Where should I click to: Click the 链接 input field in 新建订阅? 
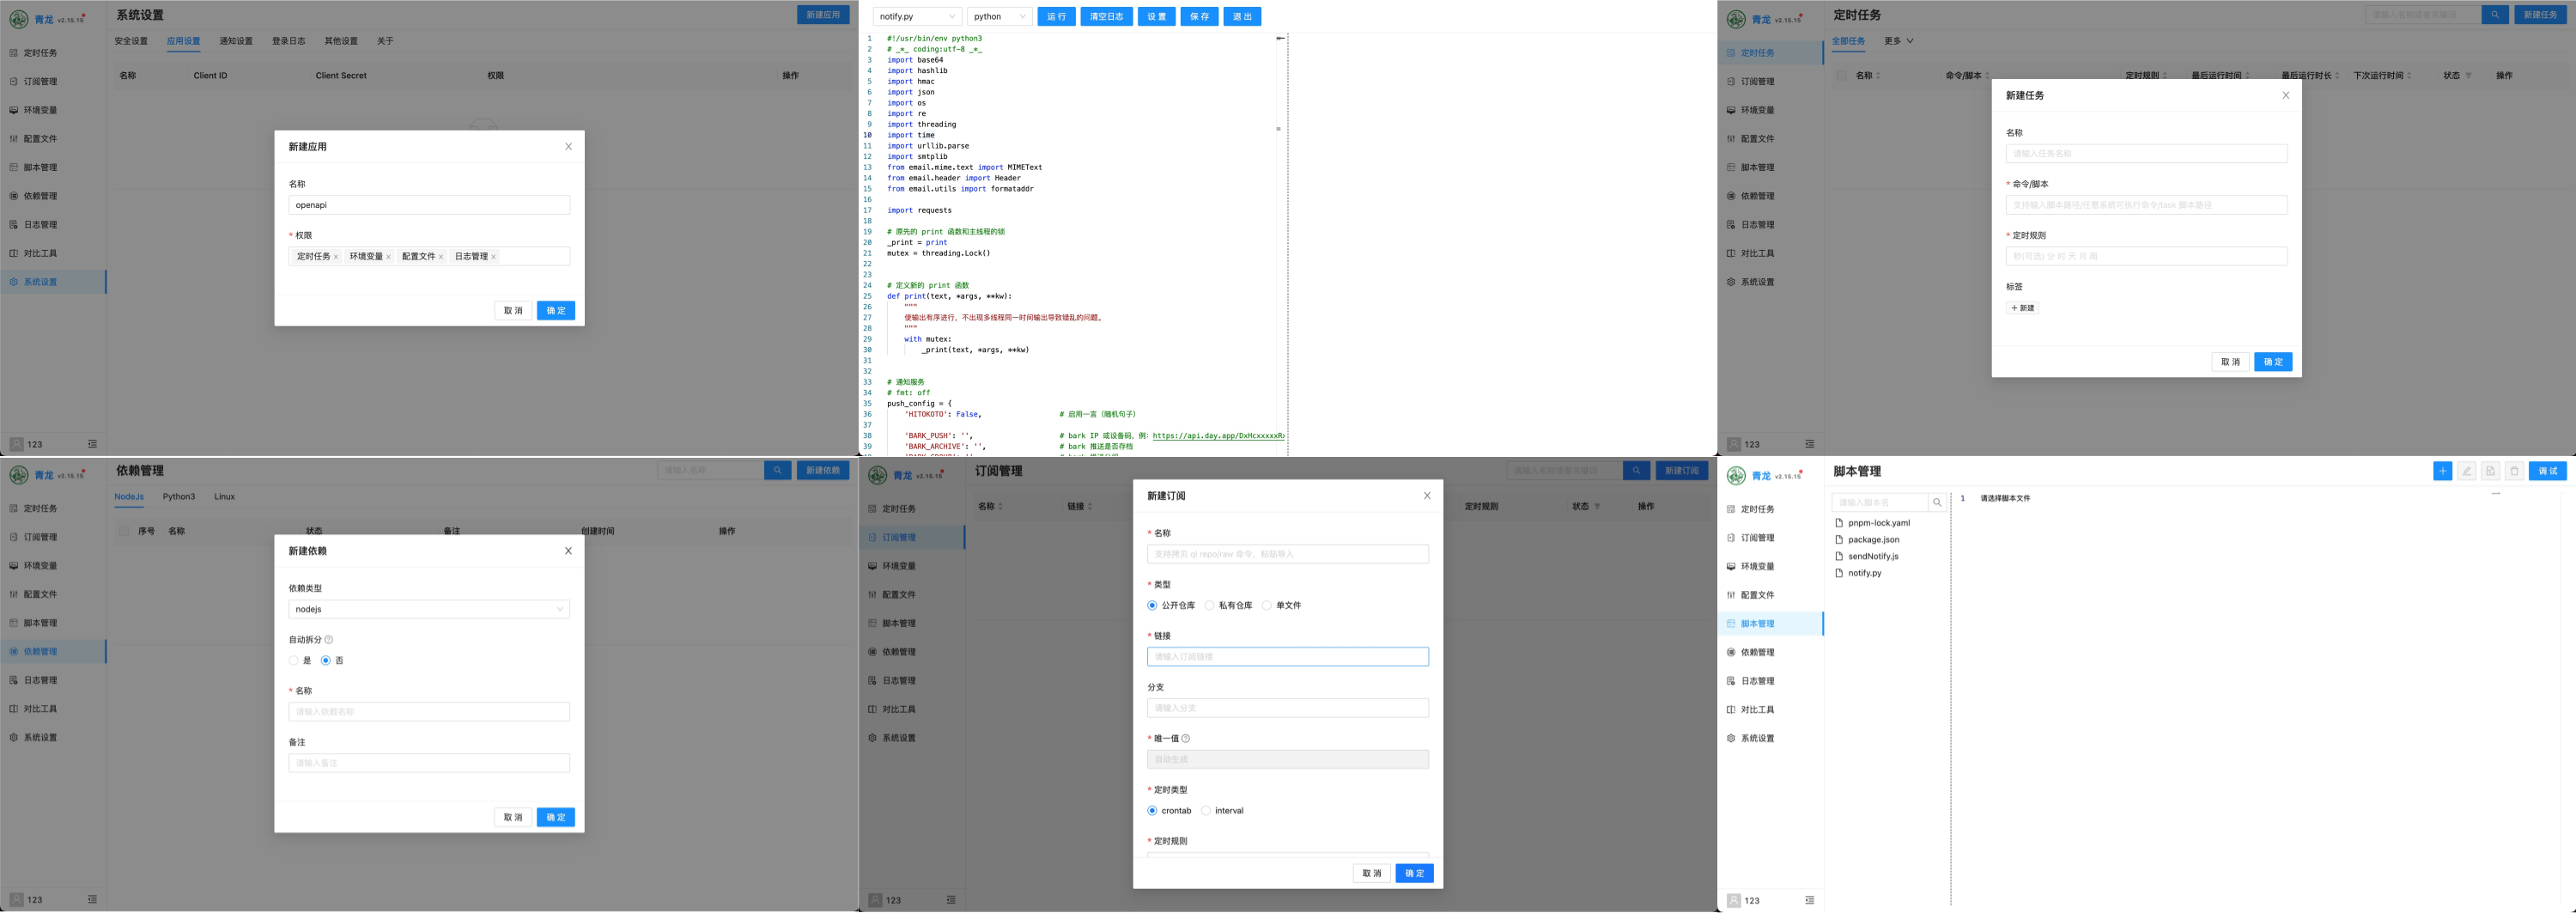coord(1287,657)
